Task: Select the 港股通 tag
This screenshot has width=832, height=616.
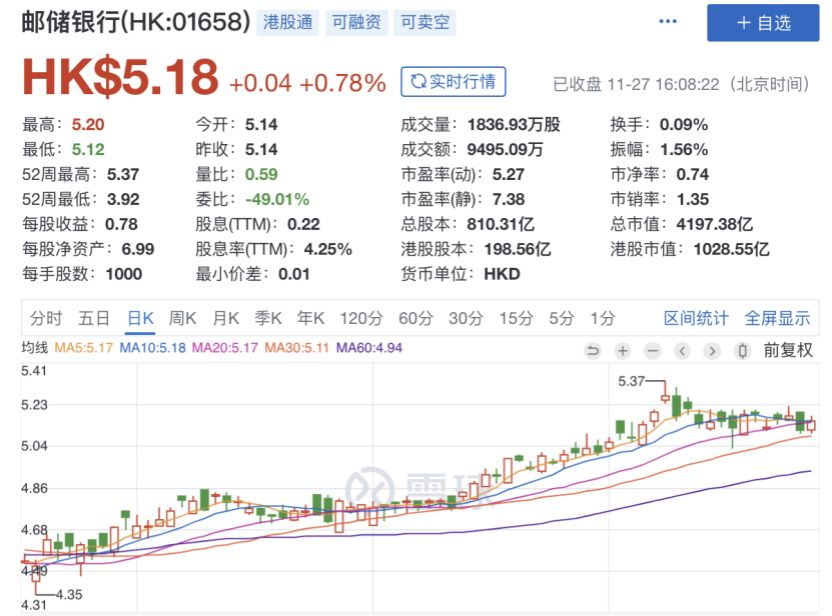Action: click(288, 22)
